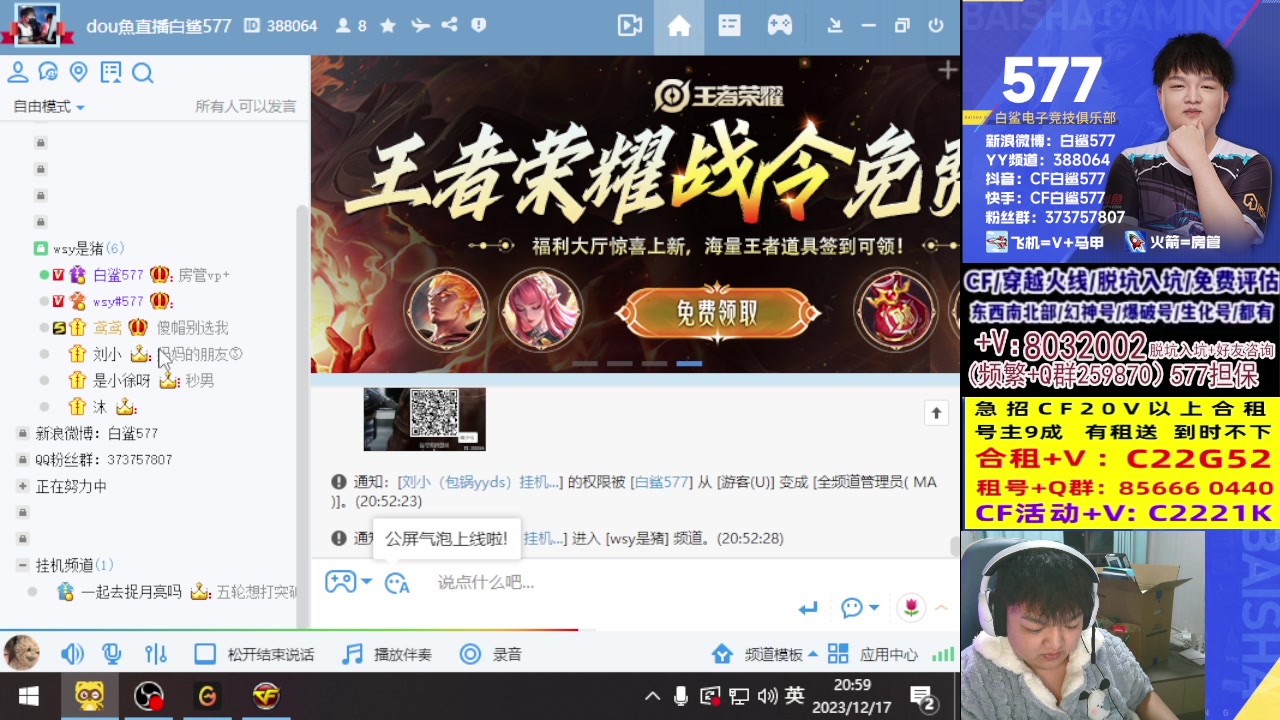Open the user list icon in sidebar

[18, 72]
